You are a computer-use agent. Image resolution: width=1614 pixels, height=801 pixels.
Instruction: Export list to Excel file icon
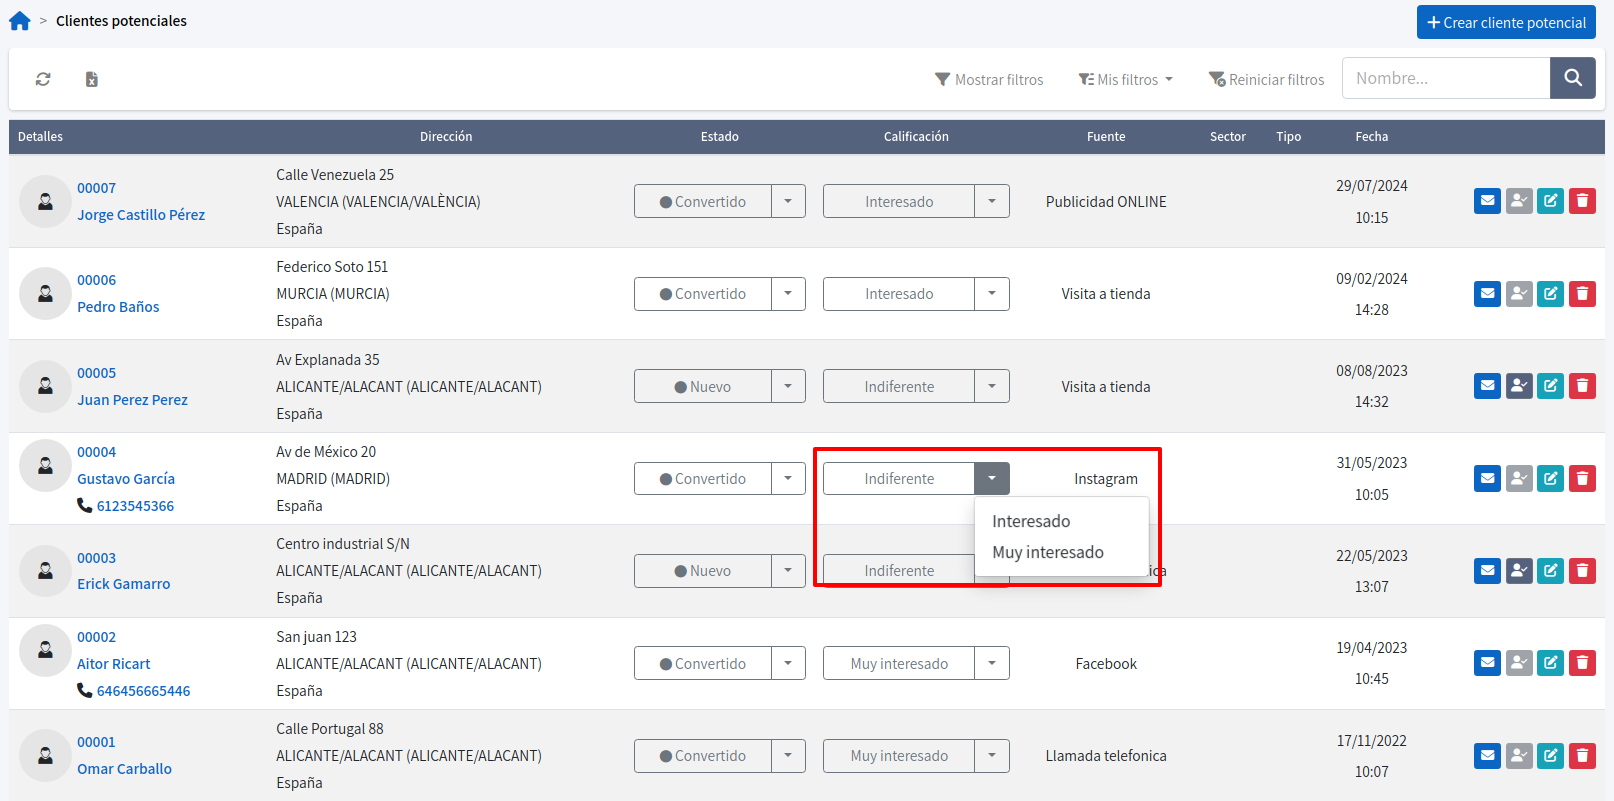coord(91,79)
